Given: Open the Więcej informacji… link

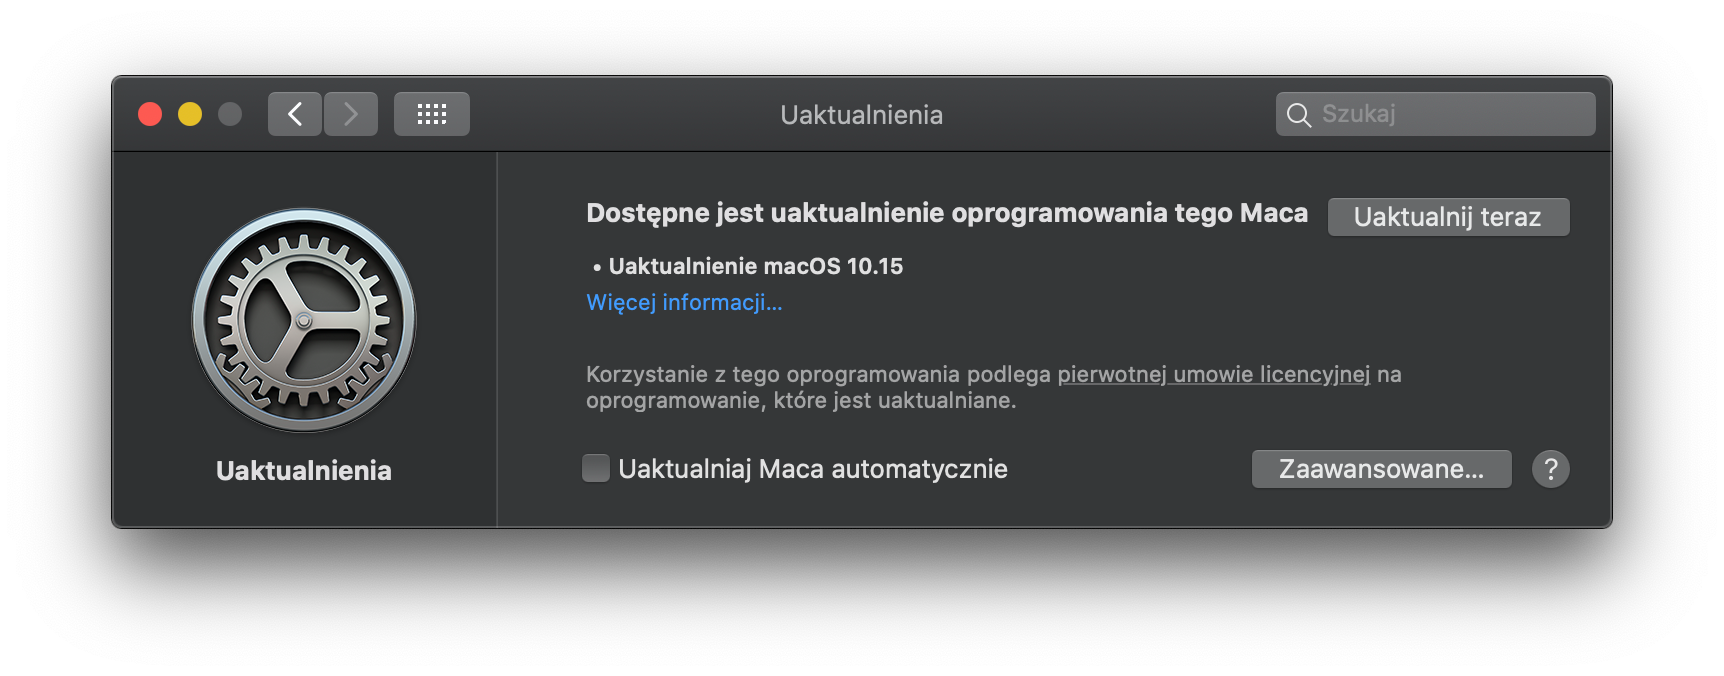Looking at the screenshot, I should click(x=684, y=302).
